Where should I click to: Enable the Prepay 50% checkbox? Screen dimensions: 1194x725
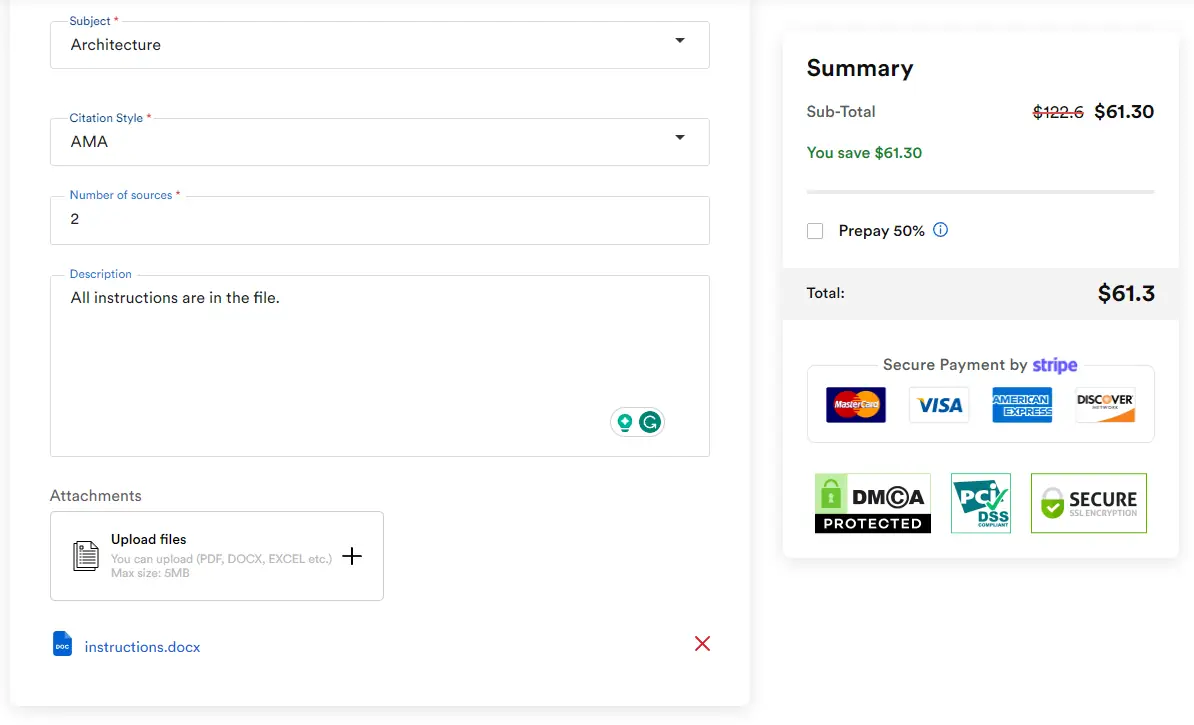tap(815, 231)
